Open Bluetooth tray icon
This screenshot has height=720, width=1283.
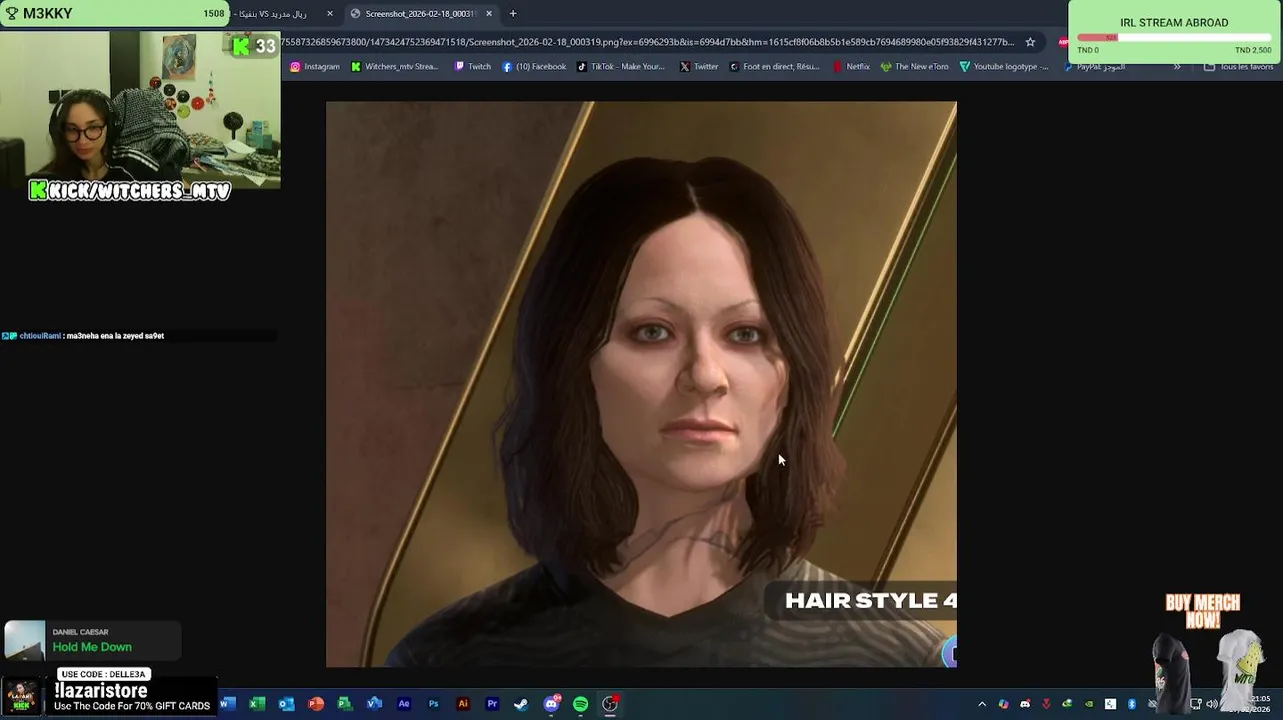(1132, 704)
